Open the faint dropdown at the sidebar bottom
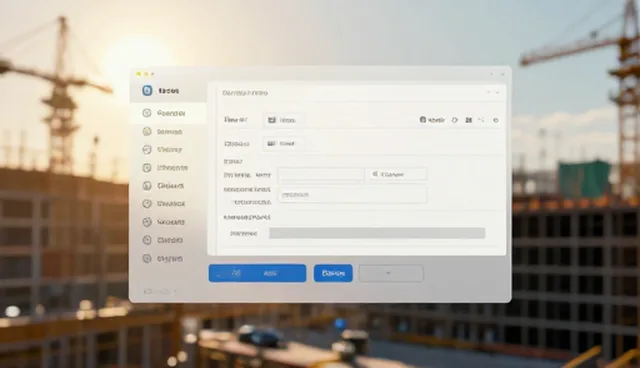 (x=160, y=291)
